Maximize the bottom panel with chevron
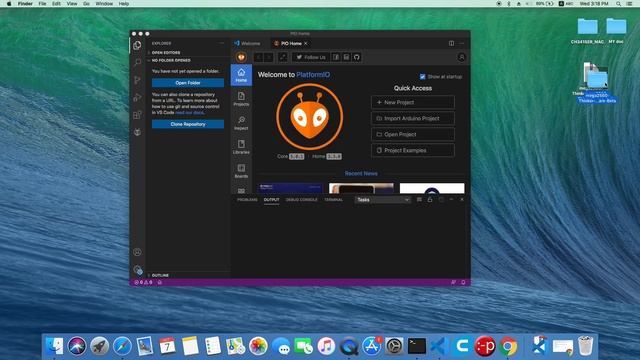This screenshot has height=360, width=640. [451, 200]
